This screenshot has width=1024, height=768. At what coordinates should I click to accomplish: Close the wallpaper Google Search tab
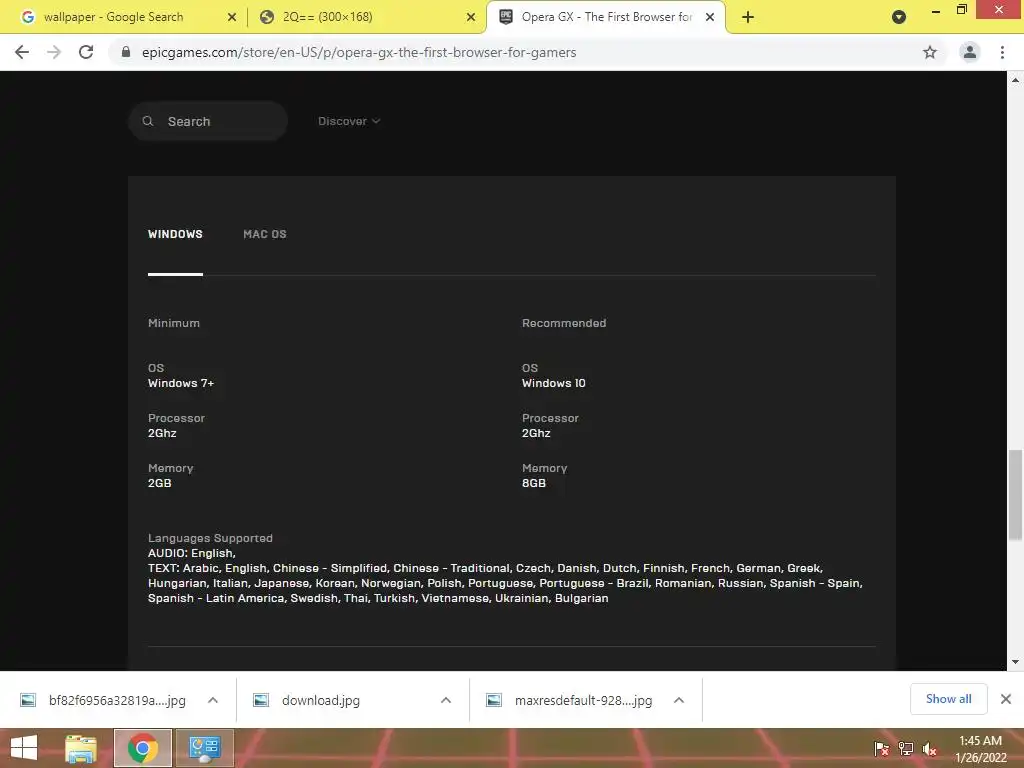pyautogui.click(x=232, y=17)
